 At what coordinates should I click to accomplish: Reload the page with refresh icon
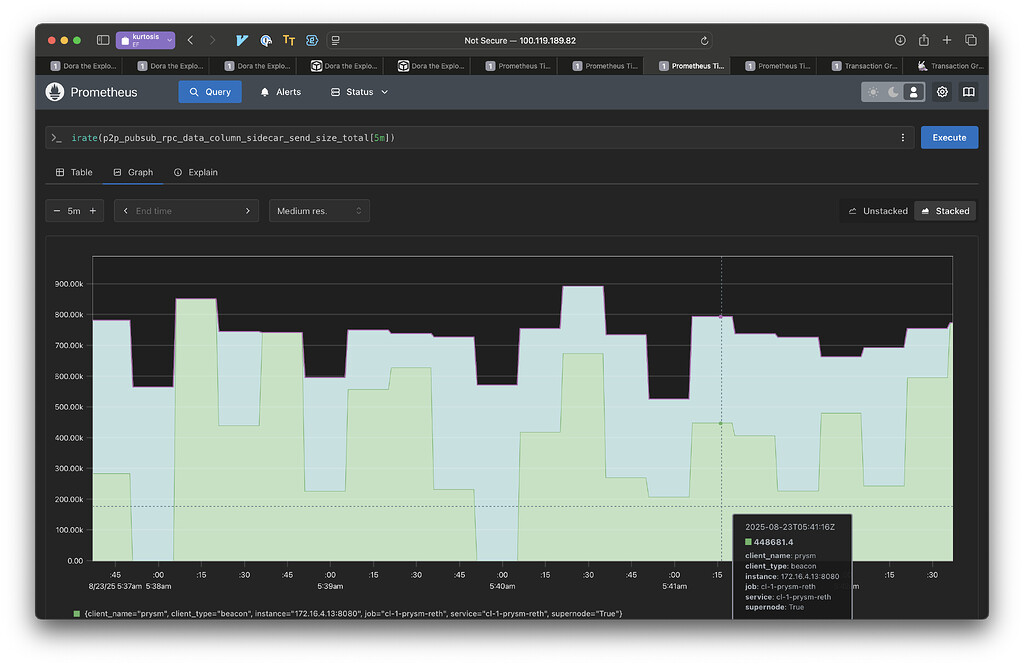(704, 41)
